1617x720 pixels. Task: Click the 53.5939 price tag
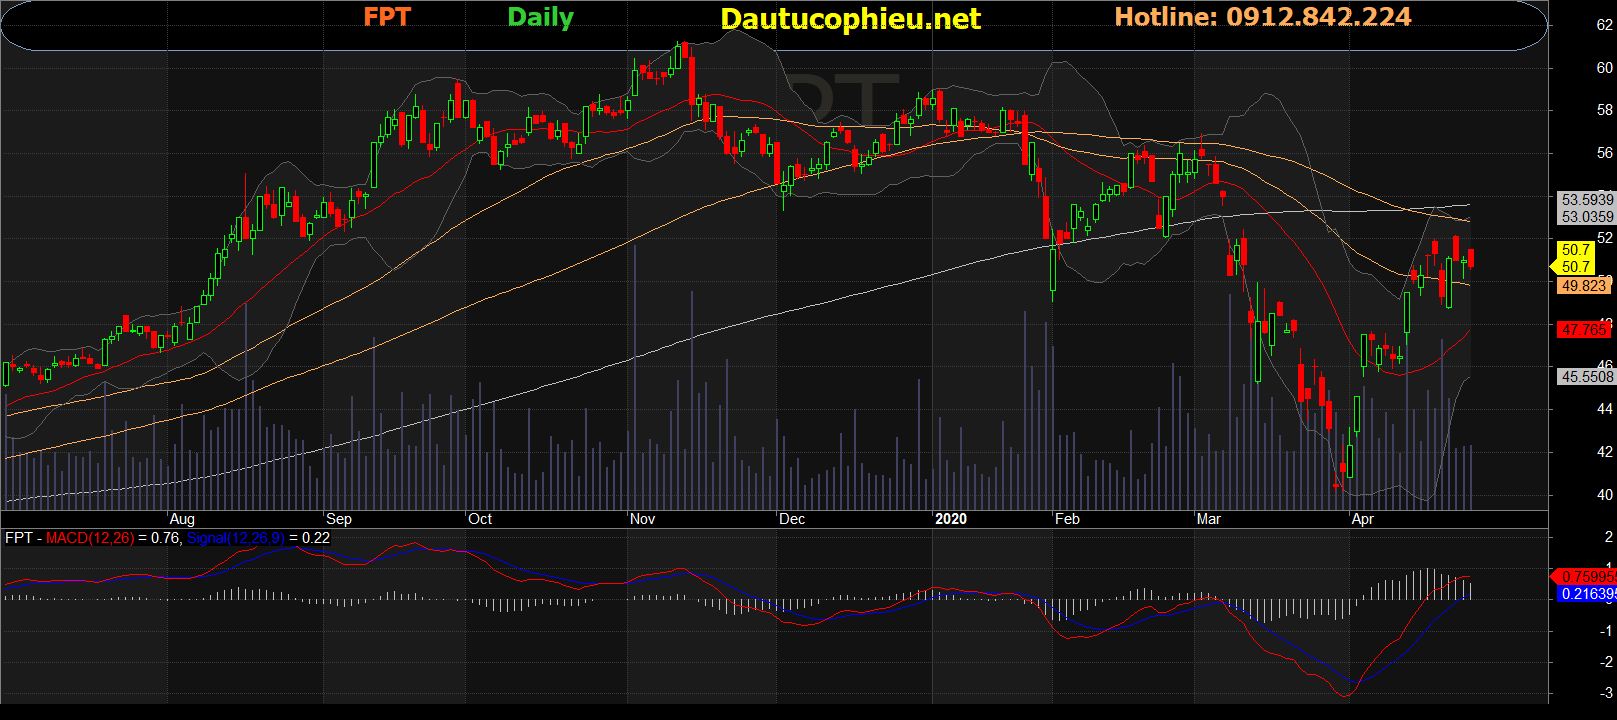(x=1587, y=200)
